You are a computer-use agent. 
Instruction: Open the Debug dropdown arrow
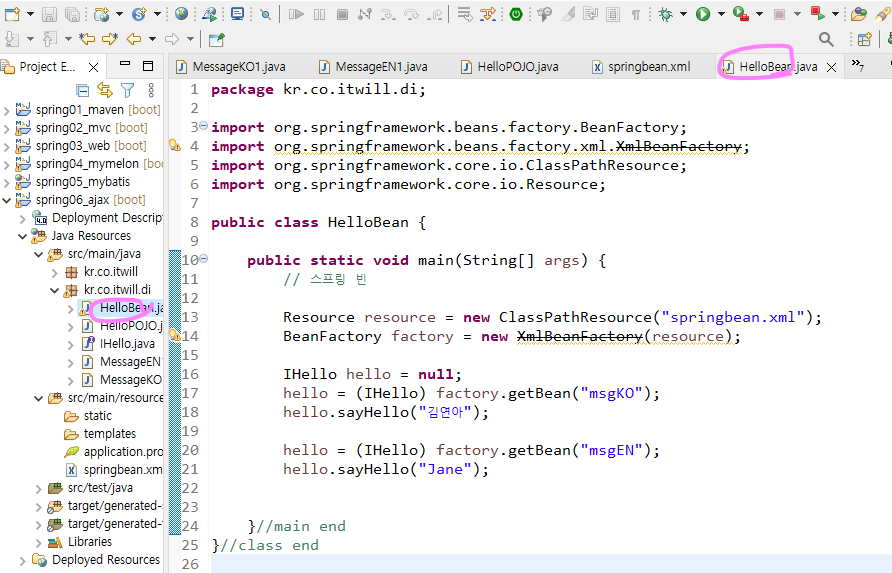pos(683,14)
